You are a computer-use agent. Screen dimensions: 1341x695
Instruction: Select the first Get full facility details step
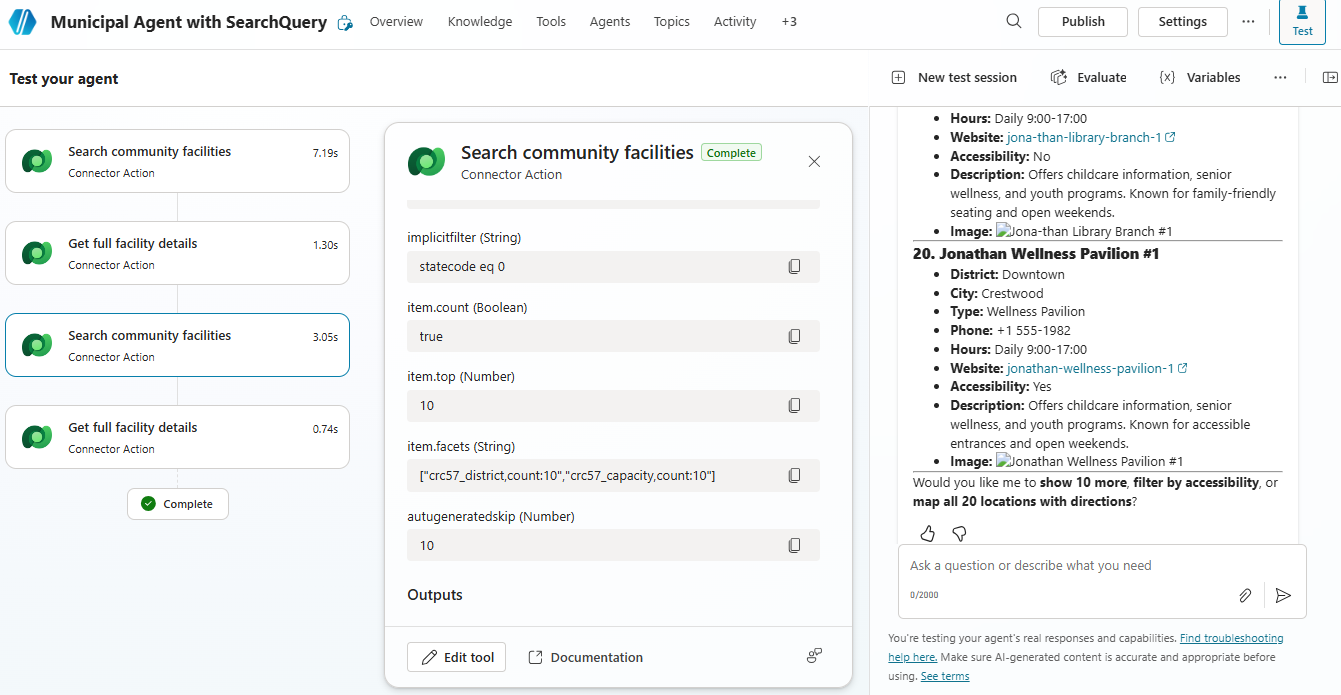click(x=177, y=253)
